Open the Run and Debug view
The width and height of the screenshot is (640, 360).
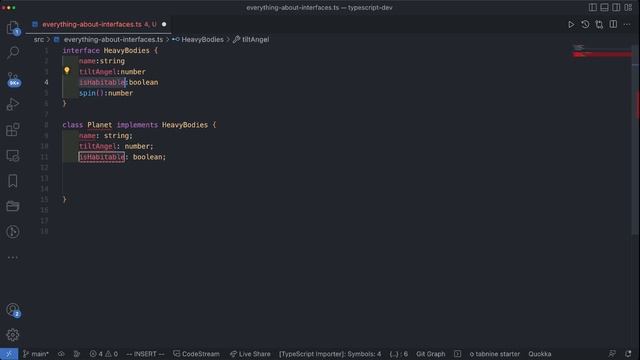pos(13,104)
